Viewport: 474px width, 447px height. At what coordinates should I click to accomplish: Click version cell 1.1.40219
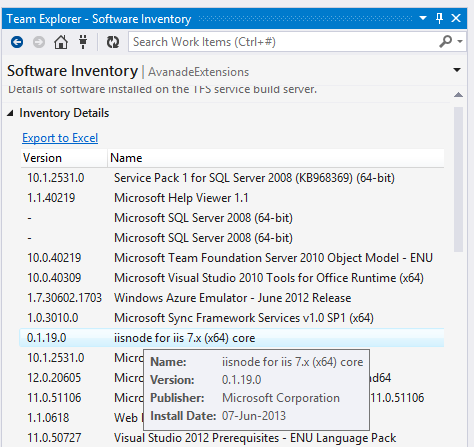click(x=51, y=198)
